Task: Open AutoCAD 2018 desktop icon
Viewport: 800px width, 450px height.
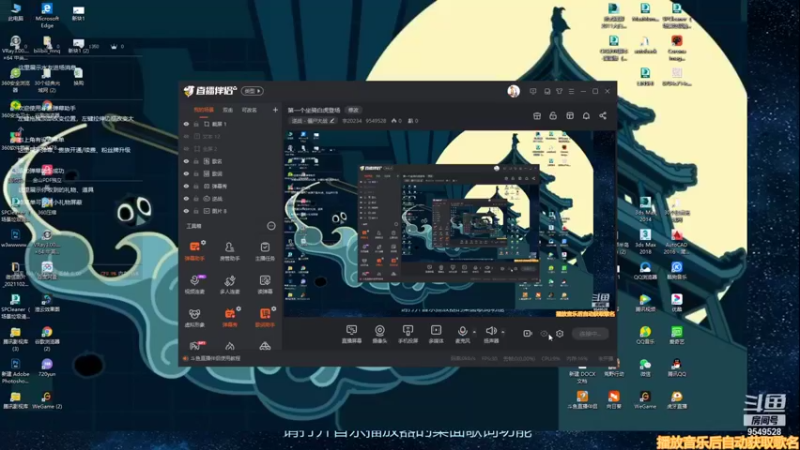Action: tap(677, 241)
